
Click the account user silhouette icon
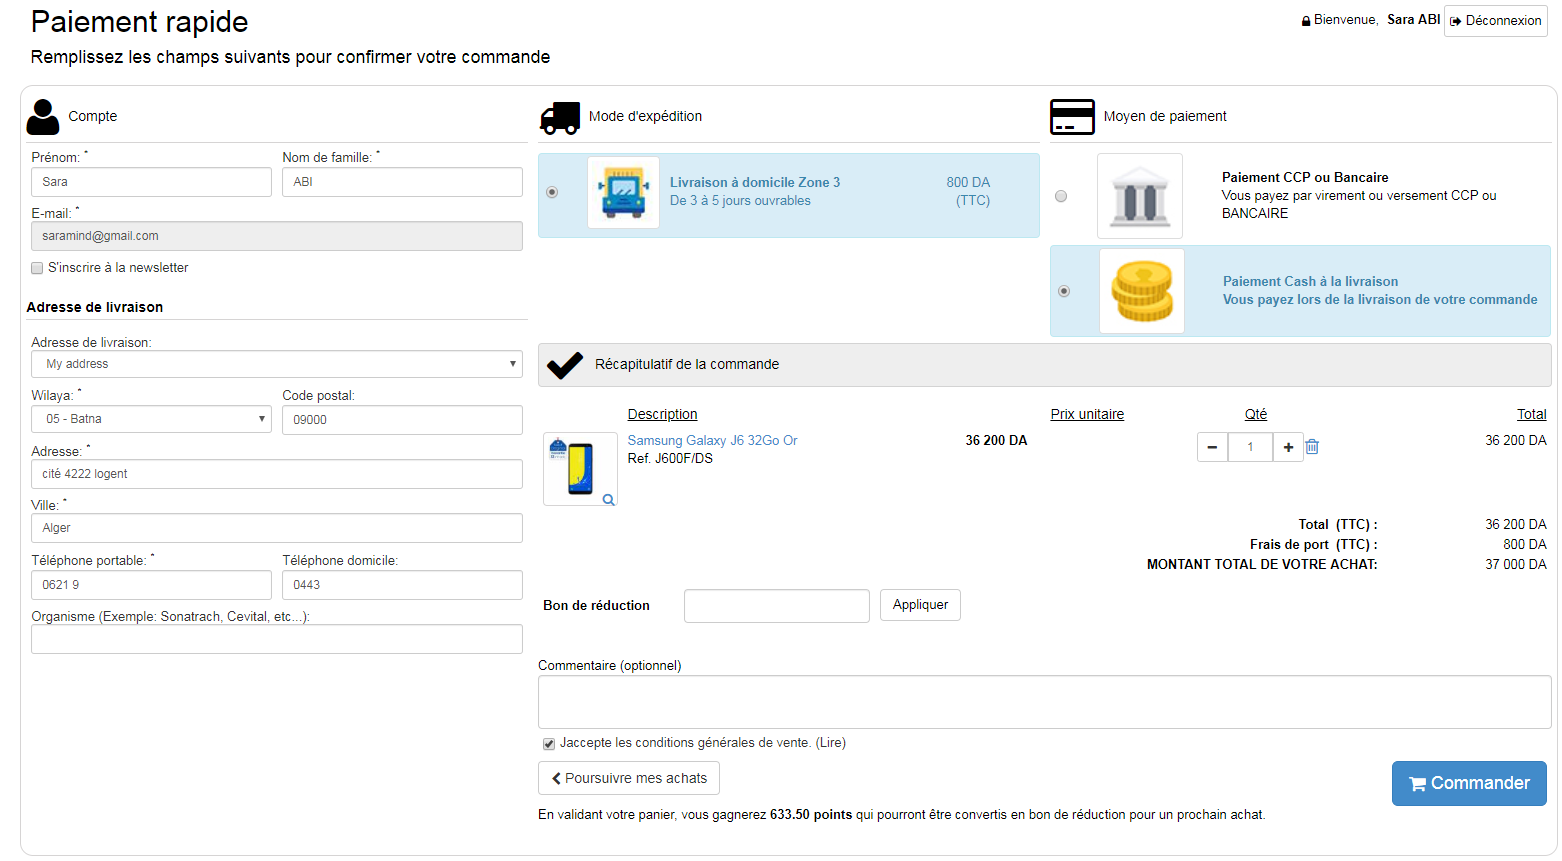point(43,116)
